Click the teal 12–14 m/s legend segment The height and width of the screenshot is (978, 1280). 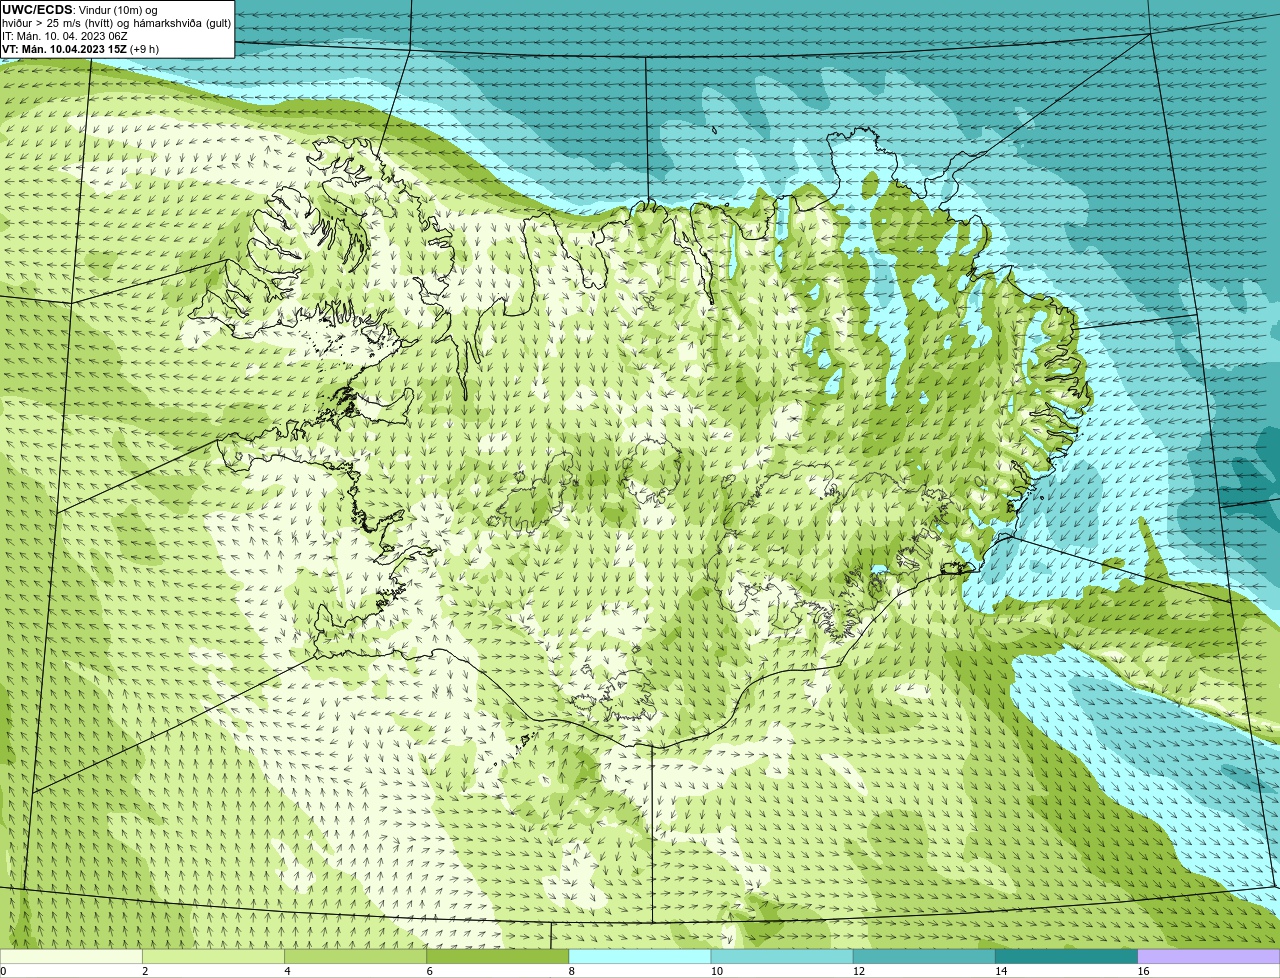(x=924, y=956)
